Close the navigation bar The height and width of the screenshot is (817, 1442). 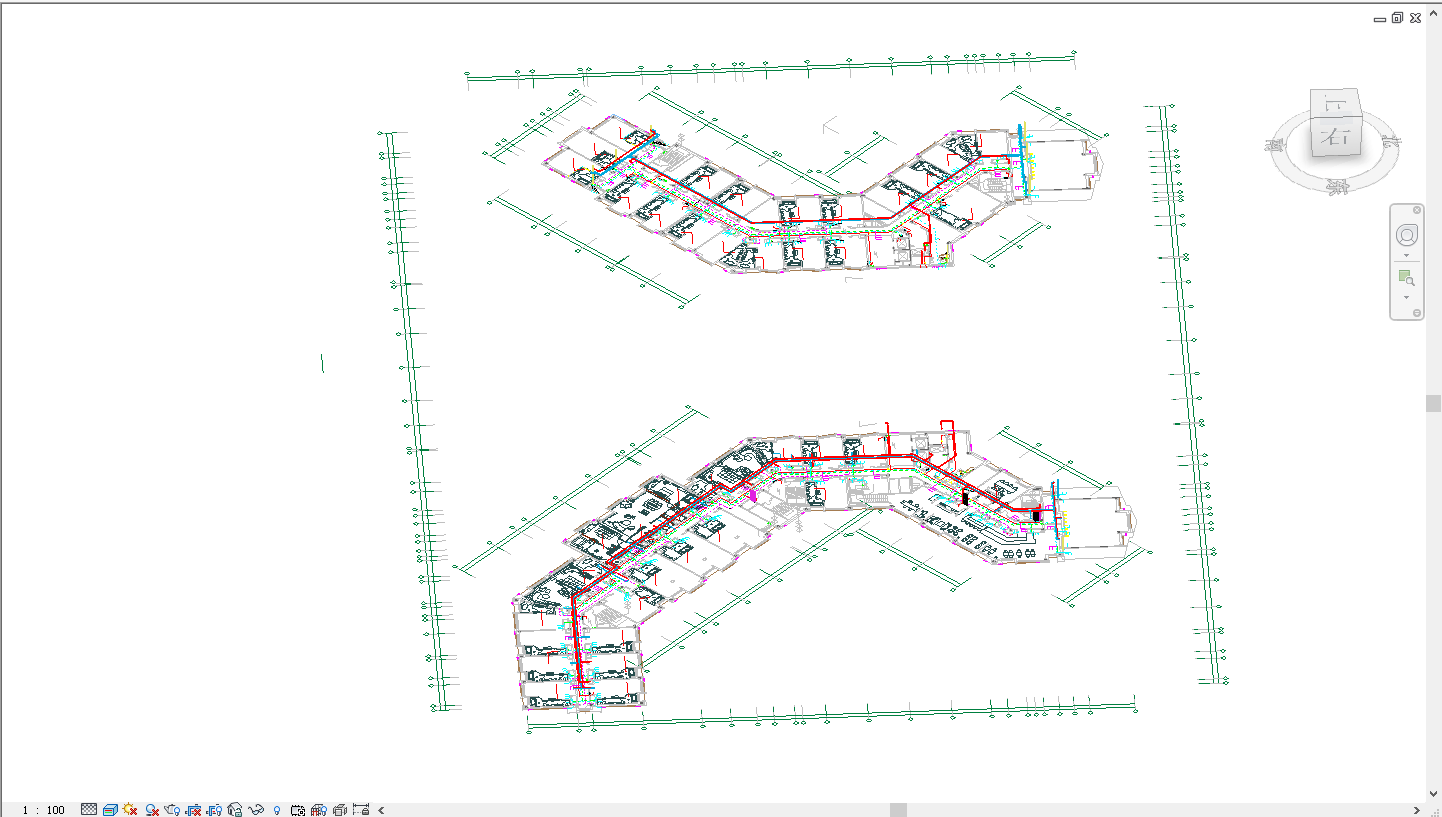[x=1417, y=210]
